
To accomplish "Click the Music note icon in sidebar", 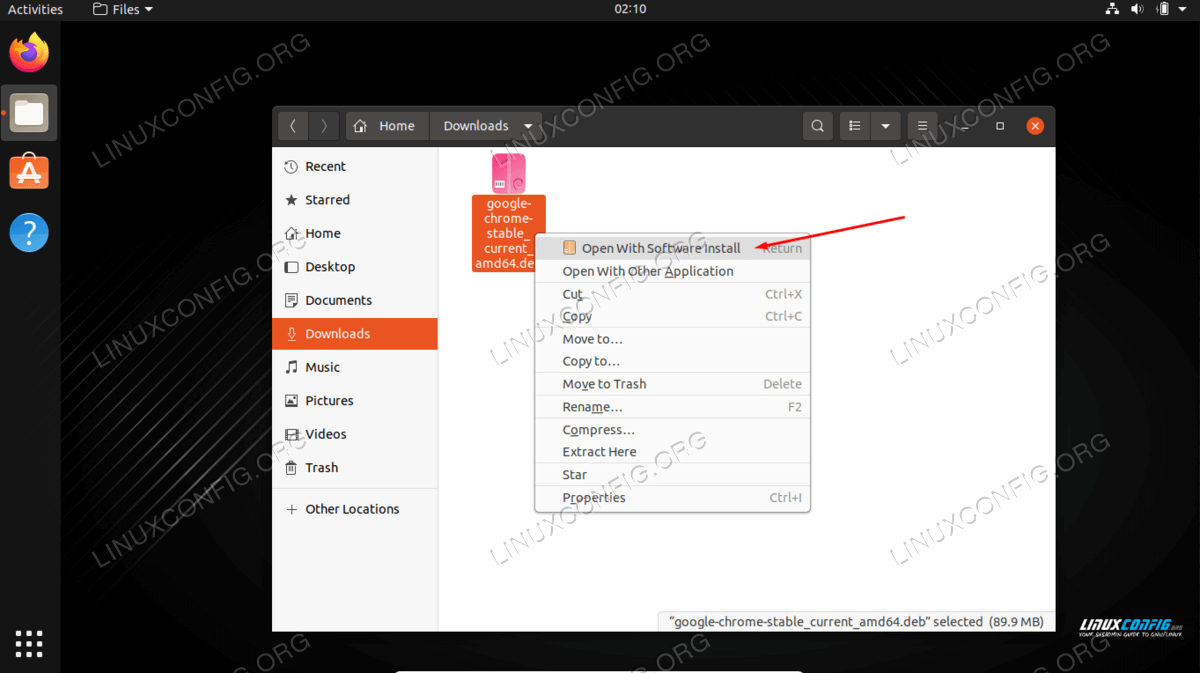I will click(291, 367).
